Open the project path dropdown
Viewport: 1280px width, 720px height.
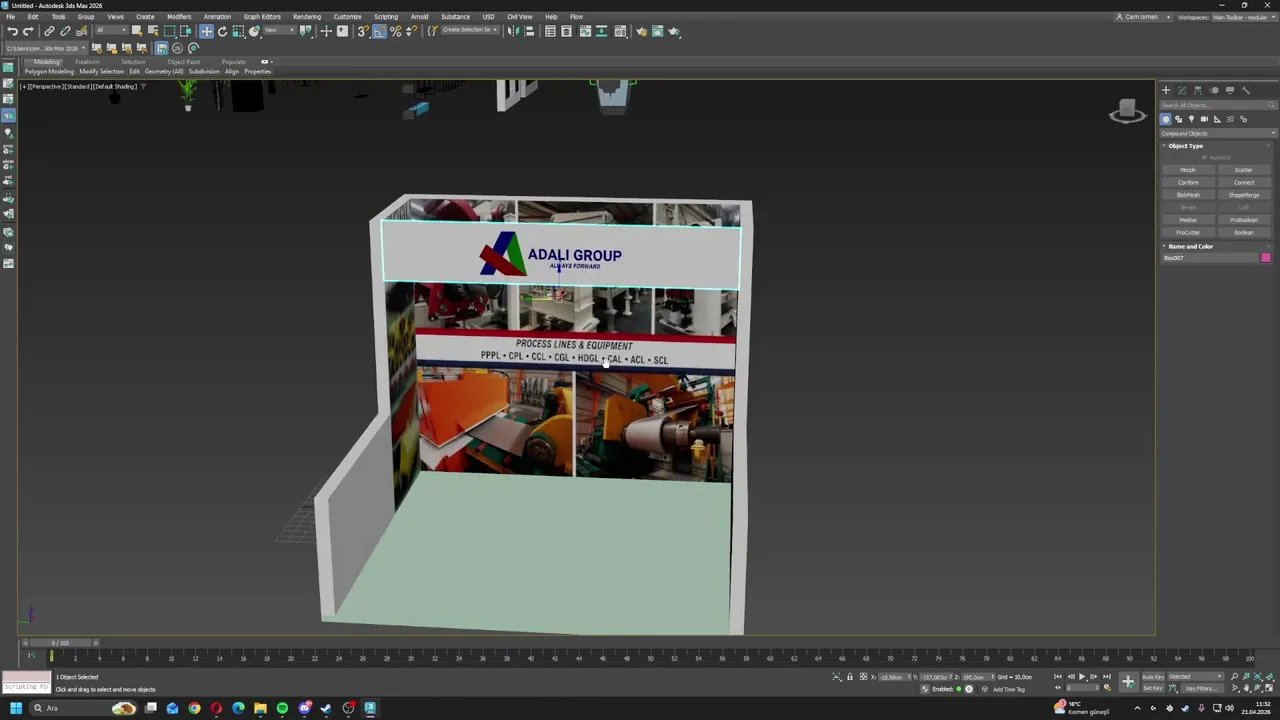(45, 48)
